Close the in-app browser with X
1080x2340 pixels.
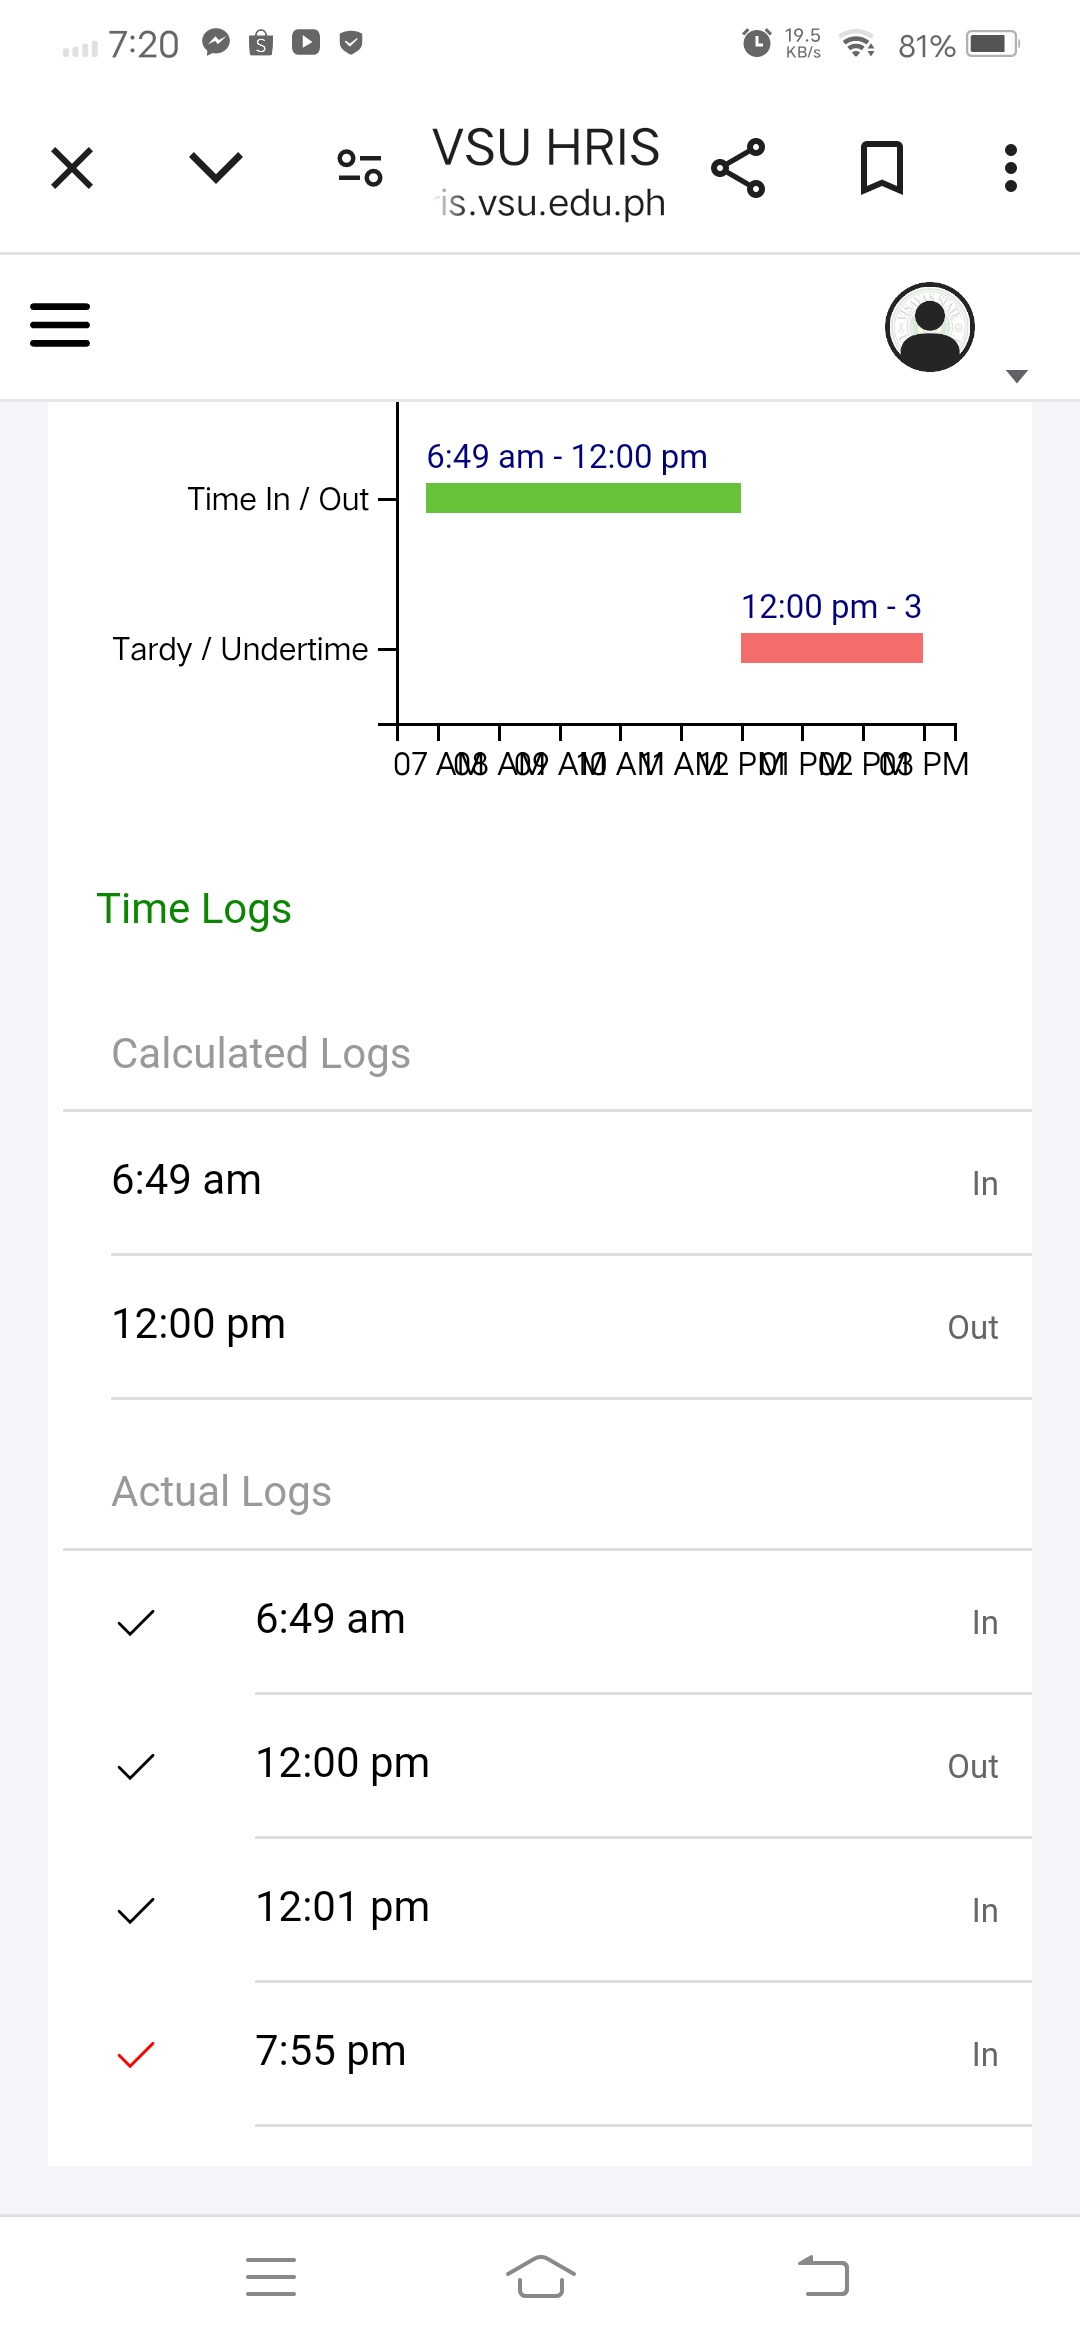[72, 168]
